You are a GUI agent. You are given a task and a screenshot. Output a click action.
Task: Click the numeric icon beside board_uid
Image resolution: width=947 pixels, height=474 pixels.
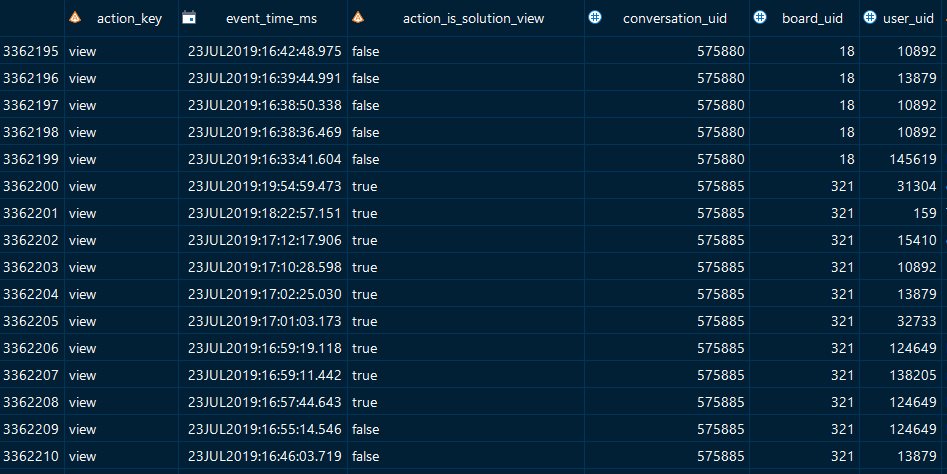[759, 18]
